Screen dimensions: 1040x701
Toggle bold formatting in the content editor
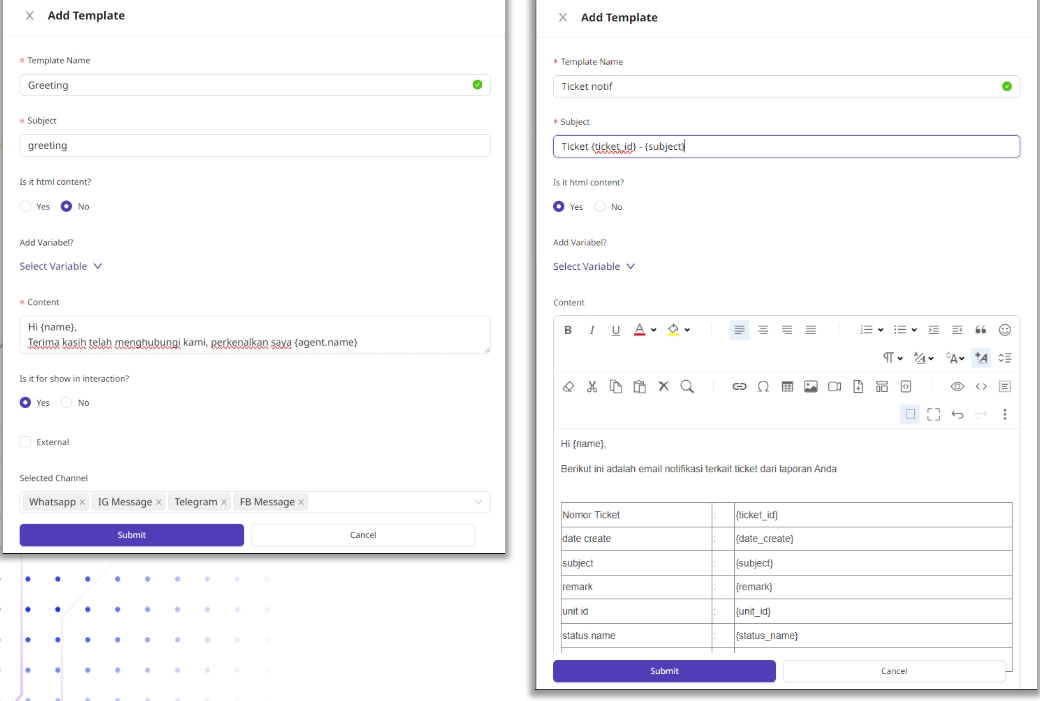click(568, 330)
